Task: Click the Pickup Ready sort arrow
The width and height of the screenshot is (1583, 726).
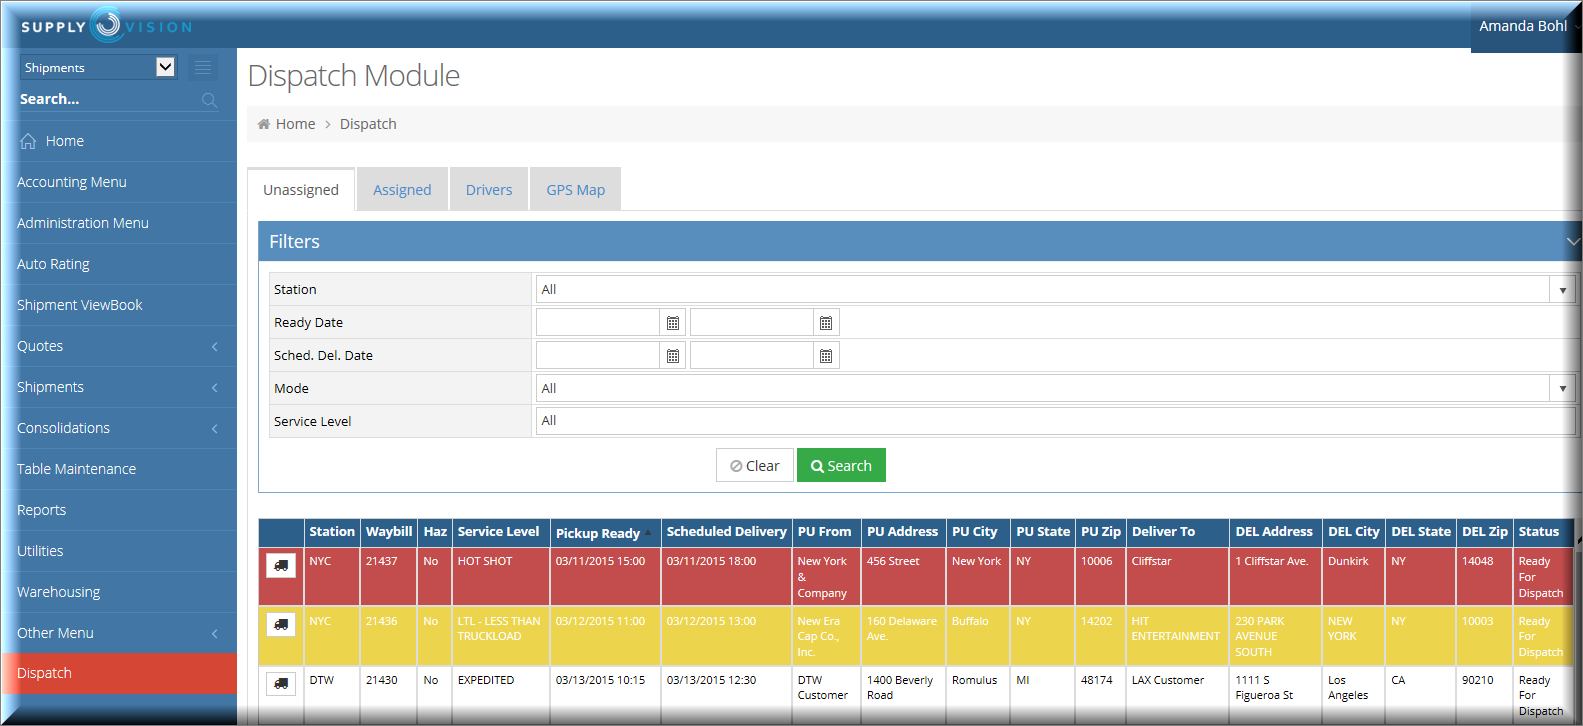Action: point(648,532)
